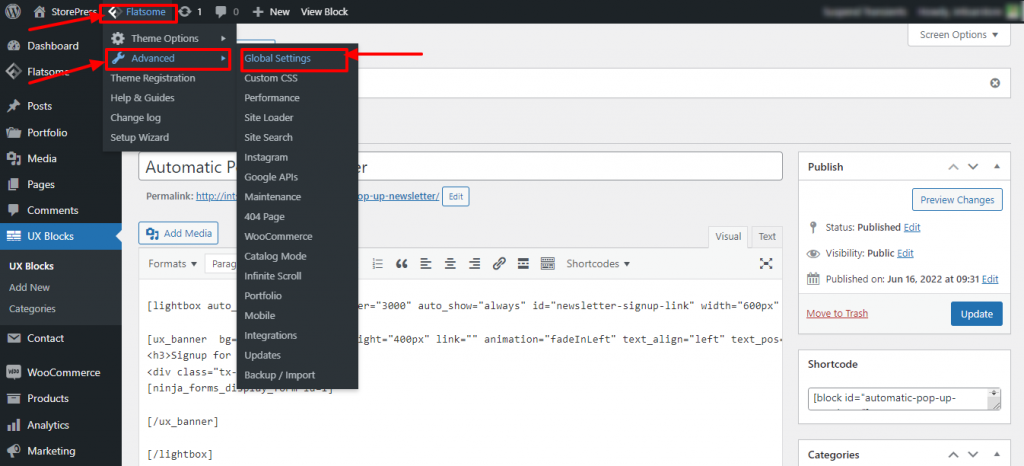This screenshot has height=466, width=1024.
Task: Switch to the Text editor tab
Action: [767, 237]
